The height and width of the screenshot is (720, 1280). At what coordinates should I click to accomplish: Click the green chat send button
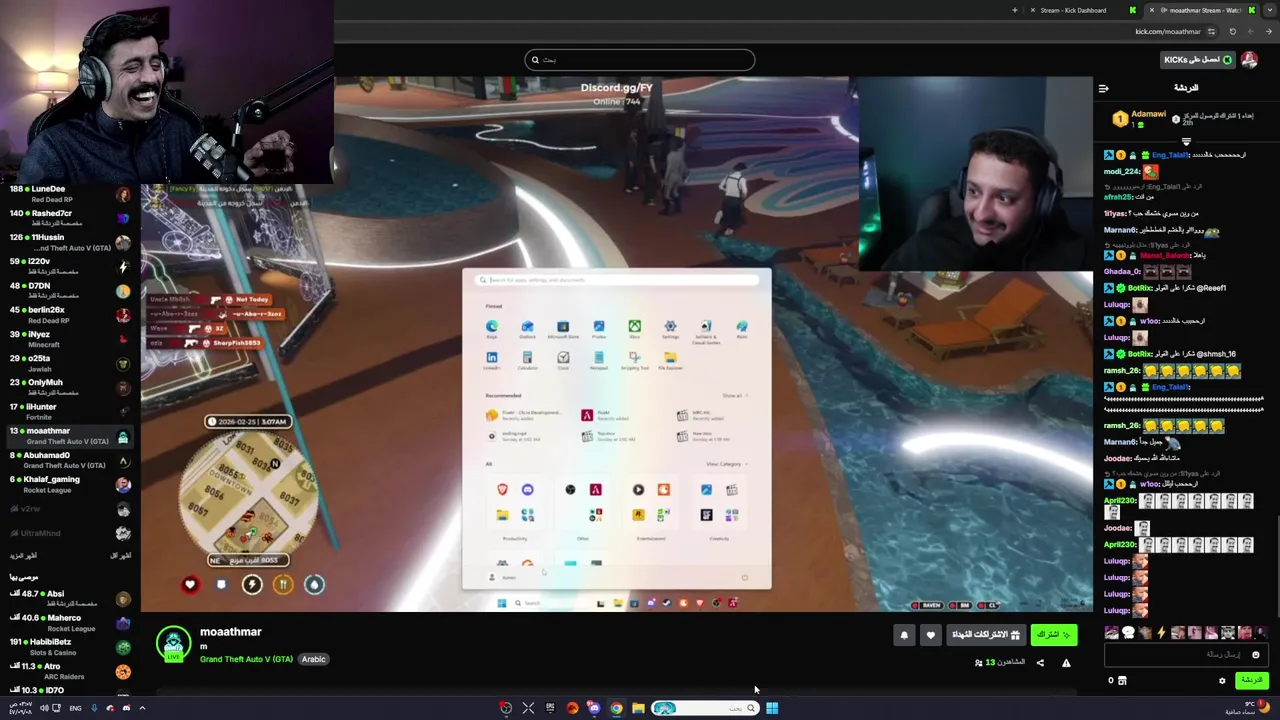click(x=1251, y=681)
